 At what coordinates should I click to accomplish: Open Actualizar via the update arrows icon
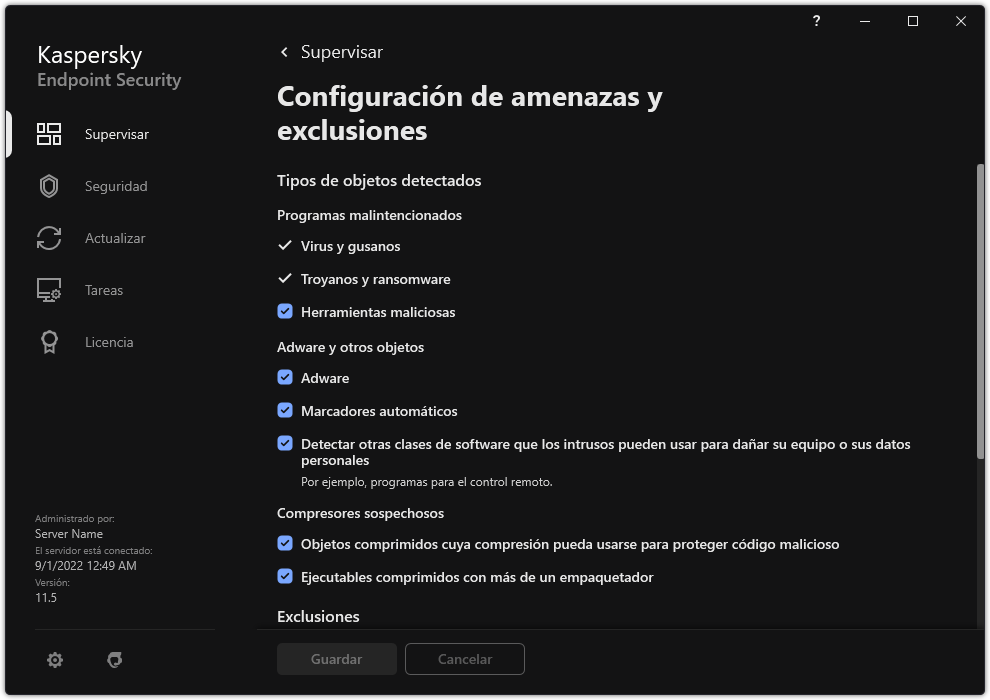(48, 237)
